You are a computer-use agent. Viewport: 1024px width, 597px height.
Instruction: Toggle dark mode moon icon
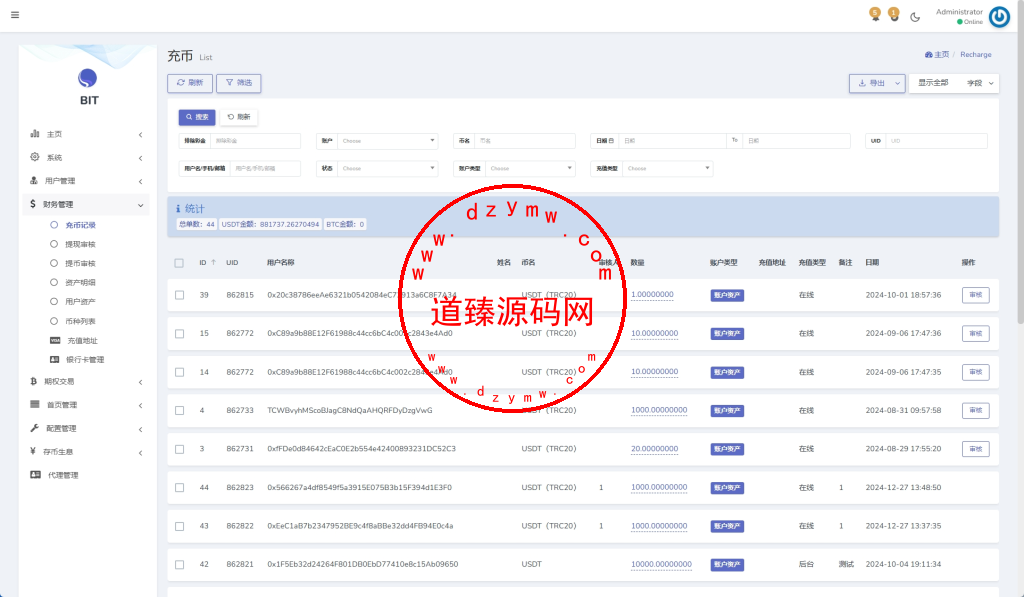pos(915,17)
